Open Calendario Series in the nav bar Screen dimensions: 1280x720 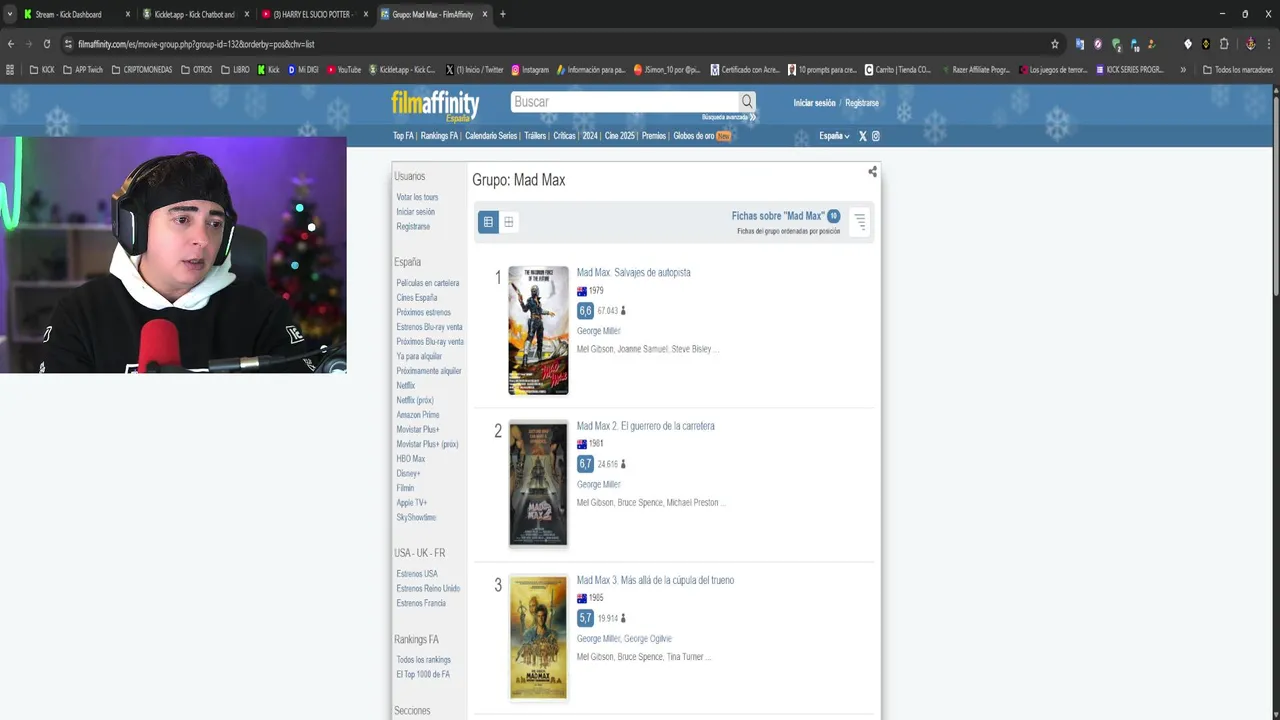tap(491, 136)
